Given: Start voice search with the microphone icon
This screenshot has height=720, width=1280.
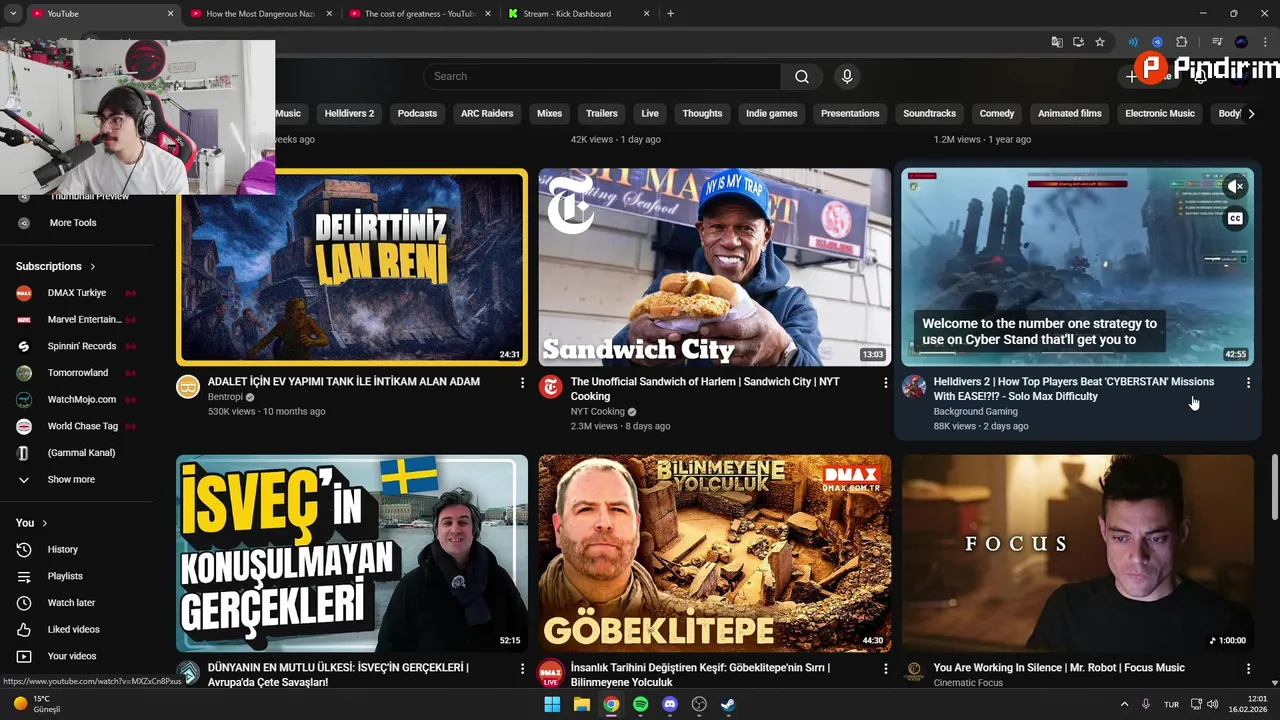Looking at the screenshot, I should point(847,76).
